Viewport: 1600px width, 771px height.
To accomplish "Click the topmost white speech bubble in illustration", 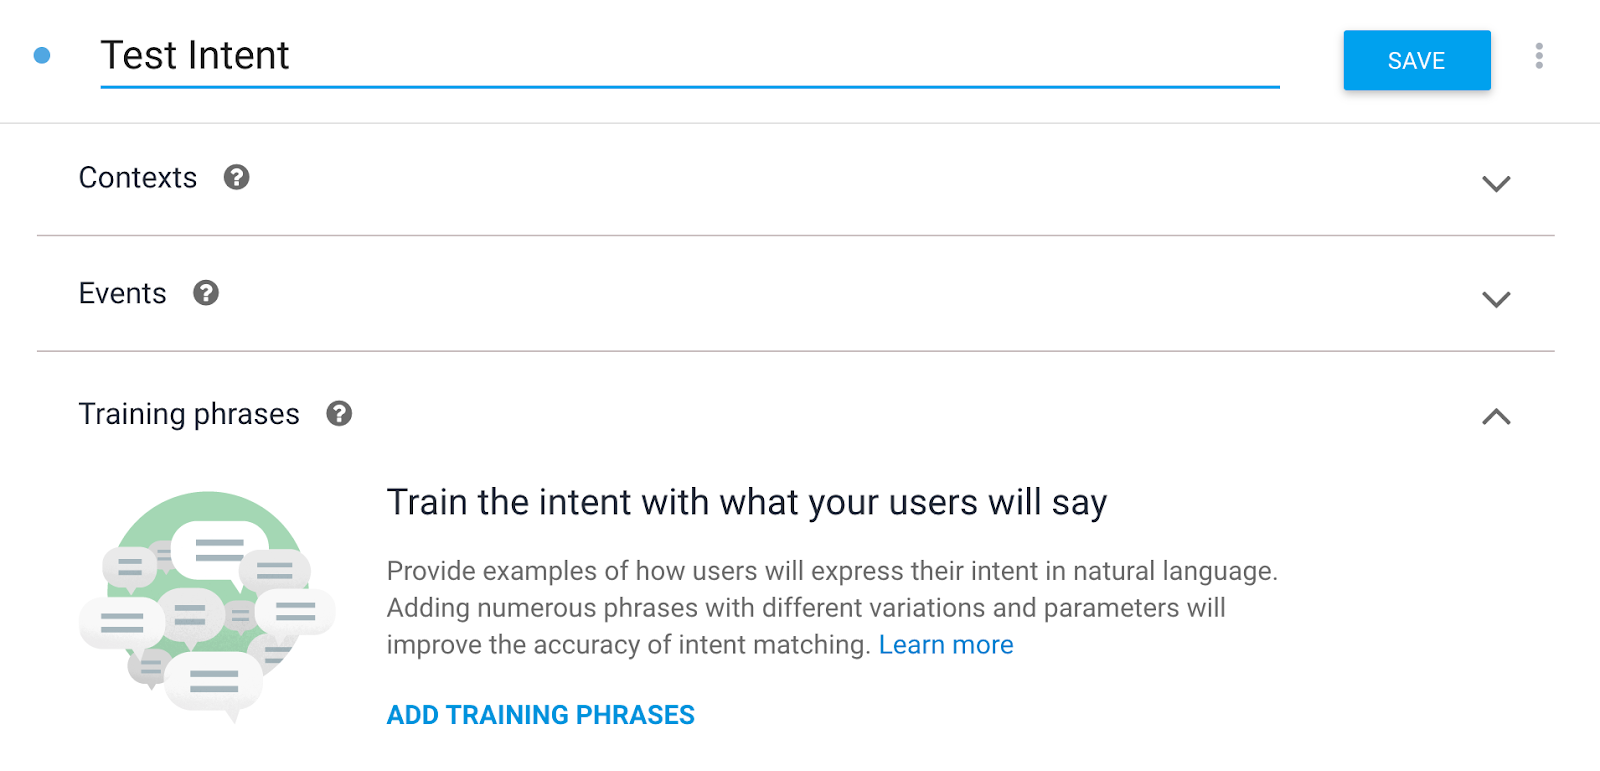I will tap(219, 549).
